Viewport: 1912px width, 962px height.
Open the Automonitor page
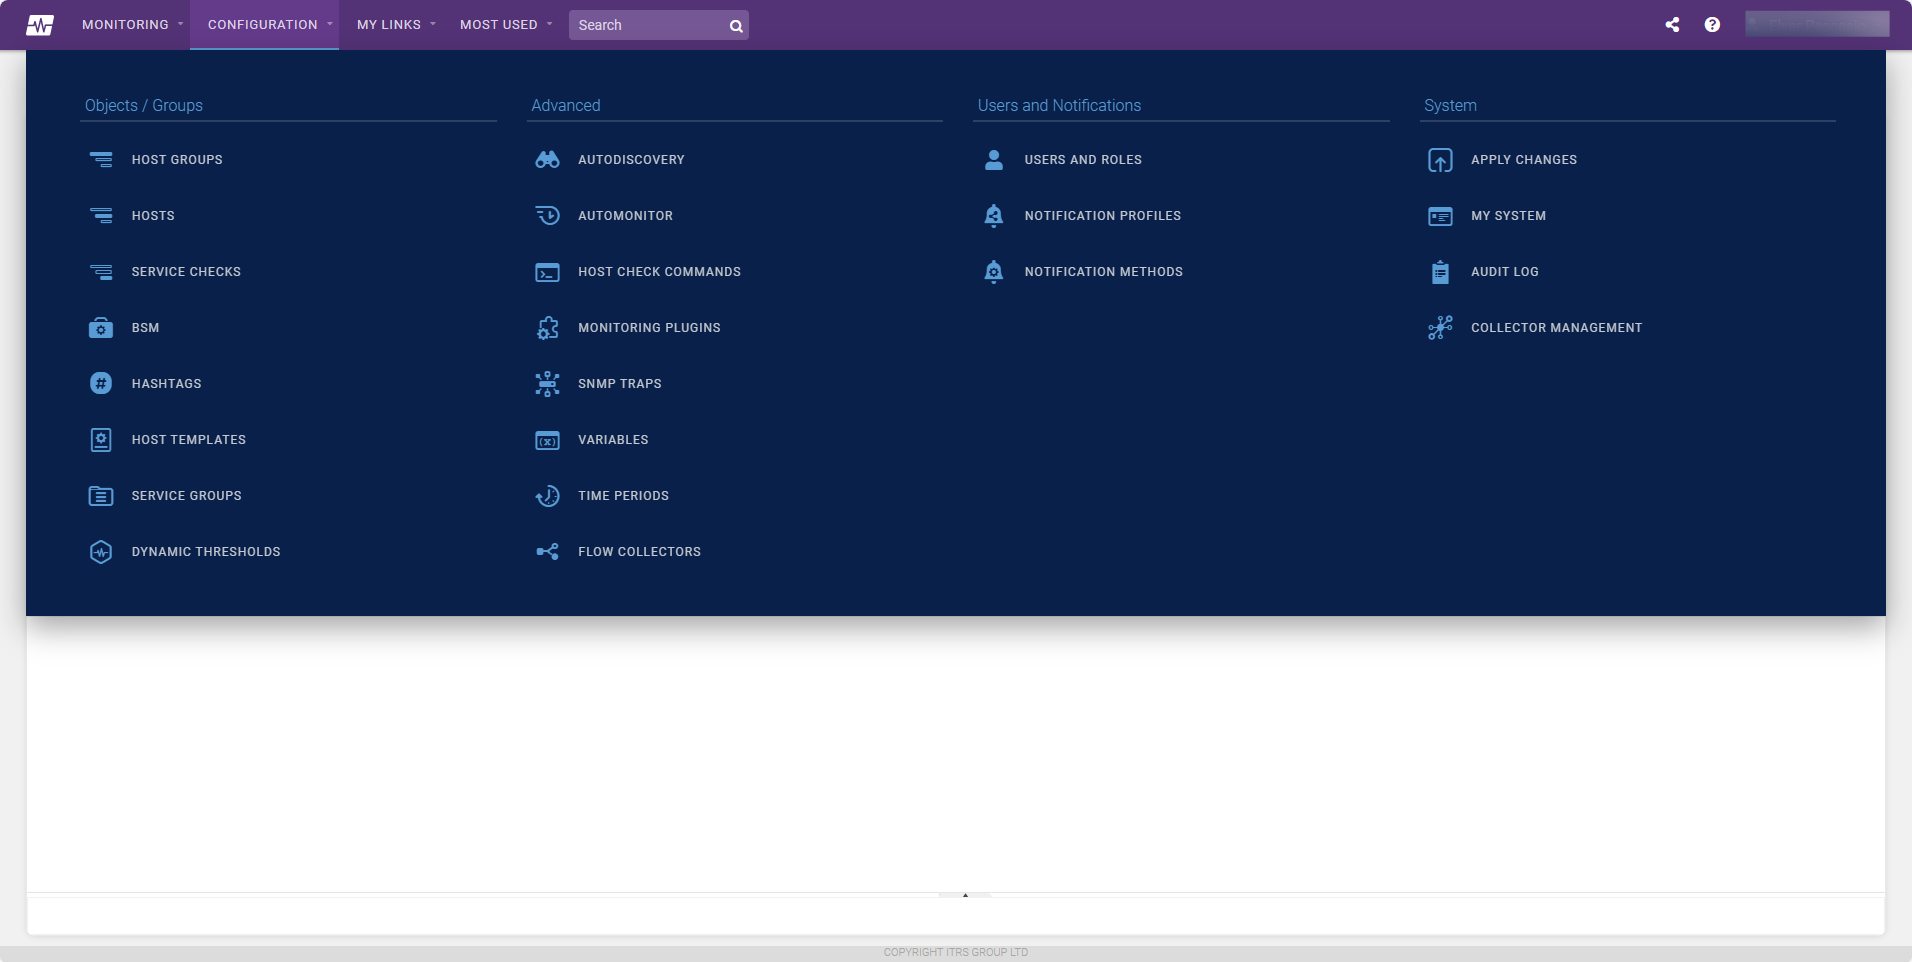(x=625, y=216)
